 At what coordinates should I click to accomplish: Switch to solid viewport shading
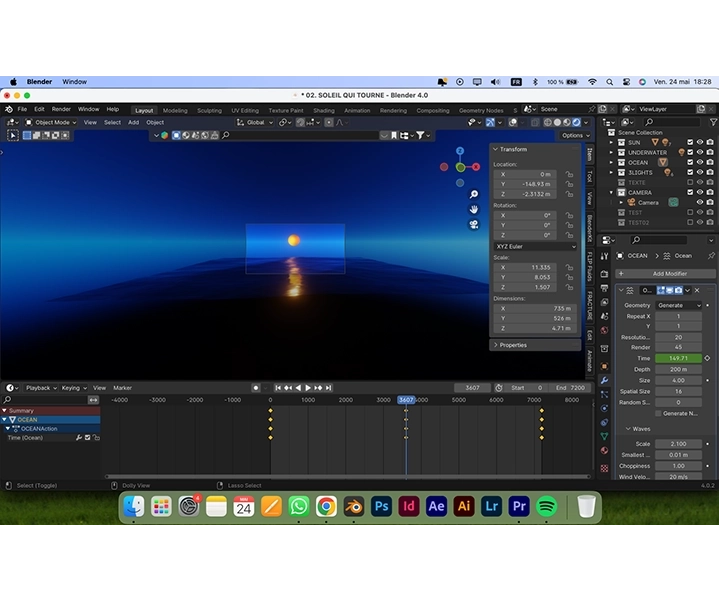point(557,122)
